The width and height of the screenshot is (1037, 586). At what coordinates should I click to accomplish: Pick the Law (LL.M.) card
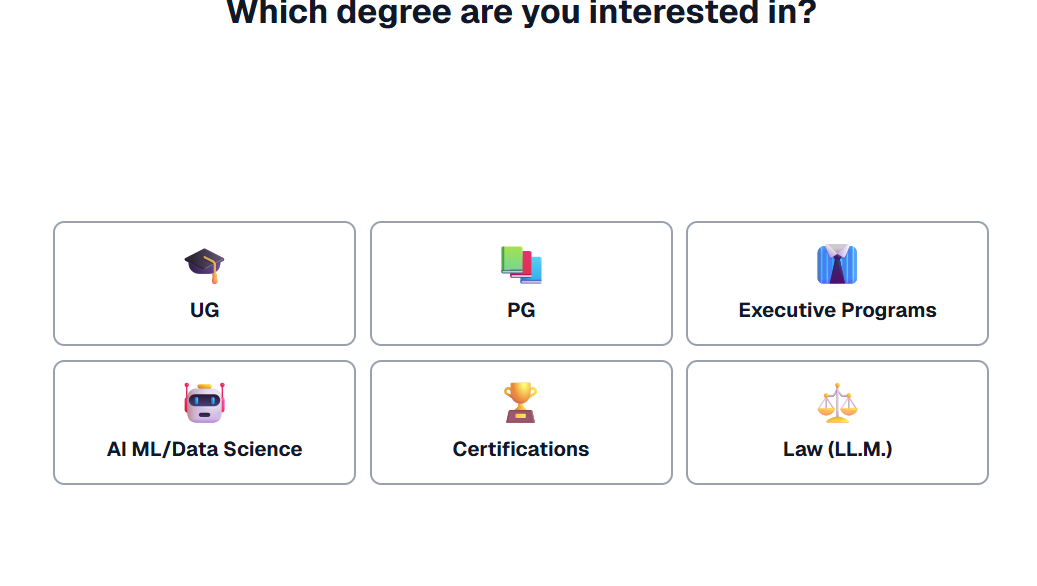(837, 423)
